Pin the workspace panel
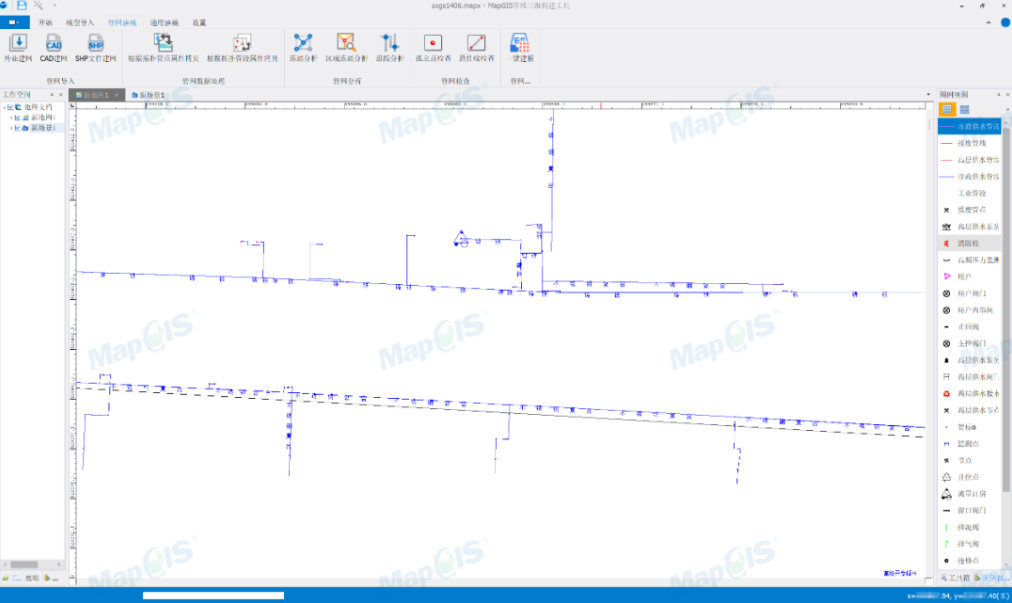 (x=52, y=94)
